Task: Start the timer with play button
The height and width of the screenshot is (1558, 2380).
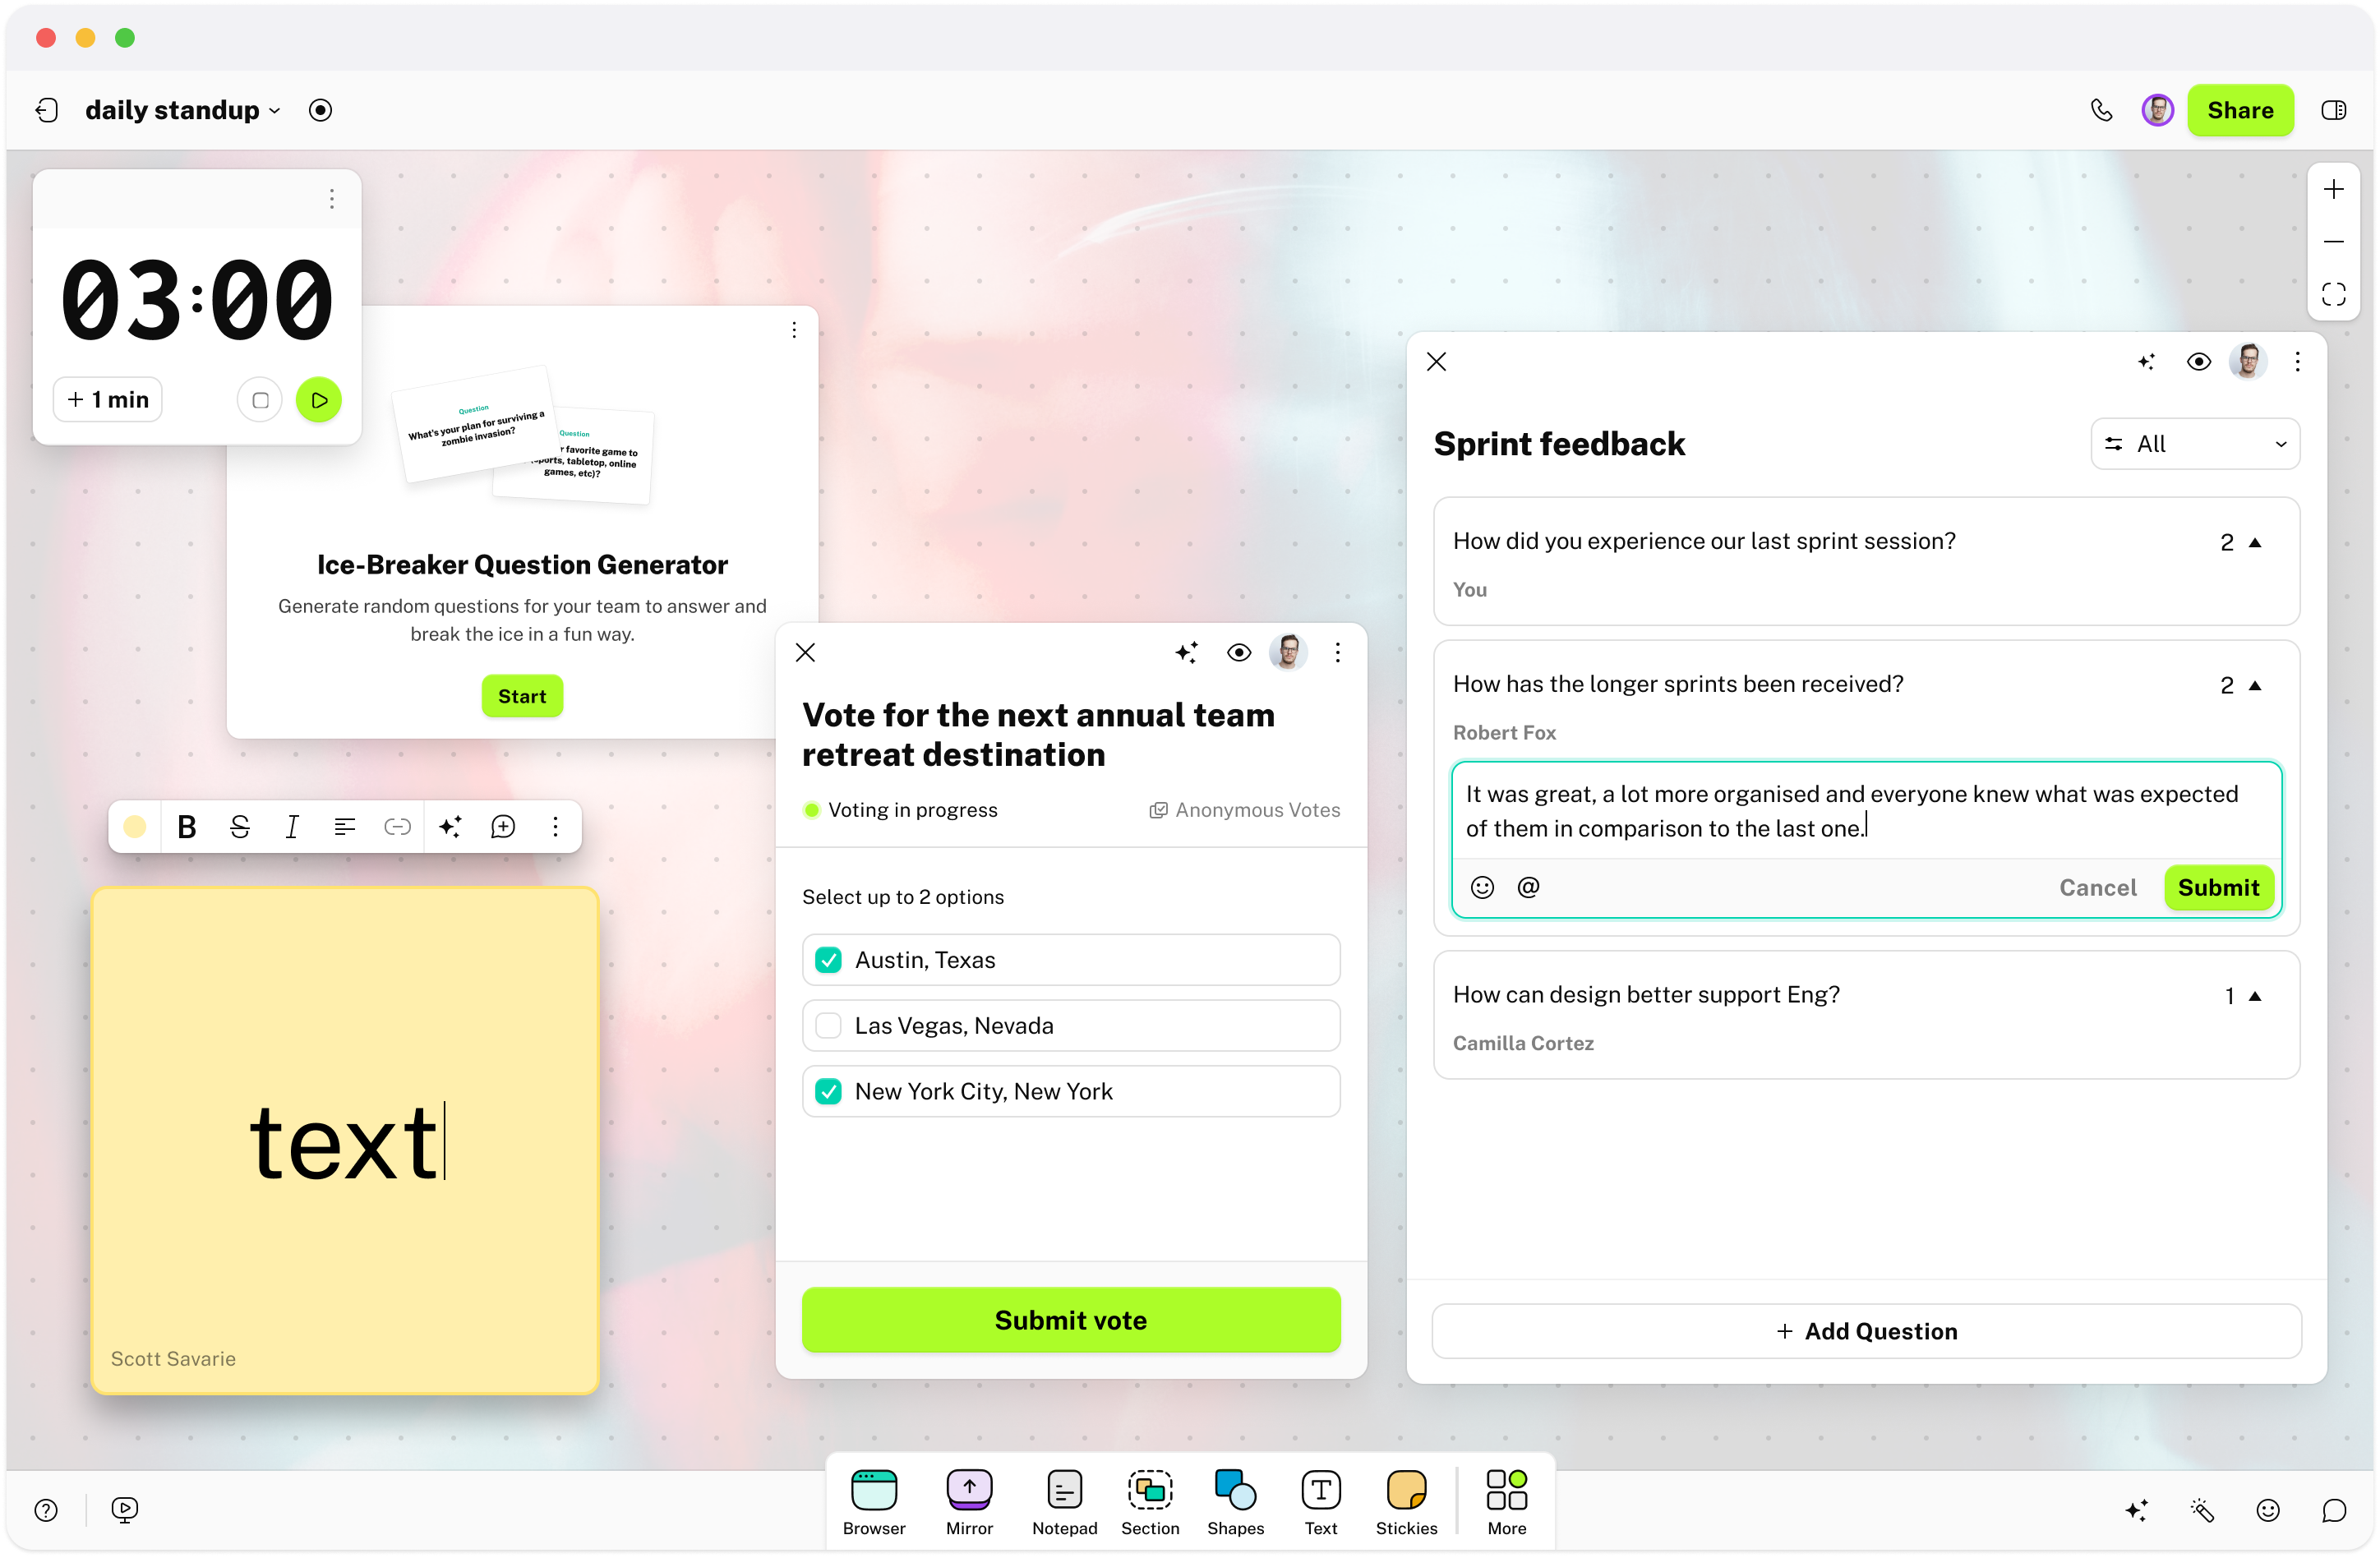Action: click(x=319, y=400)
